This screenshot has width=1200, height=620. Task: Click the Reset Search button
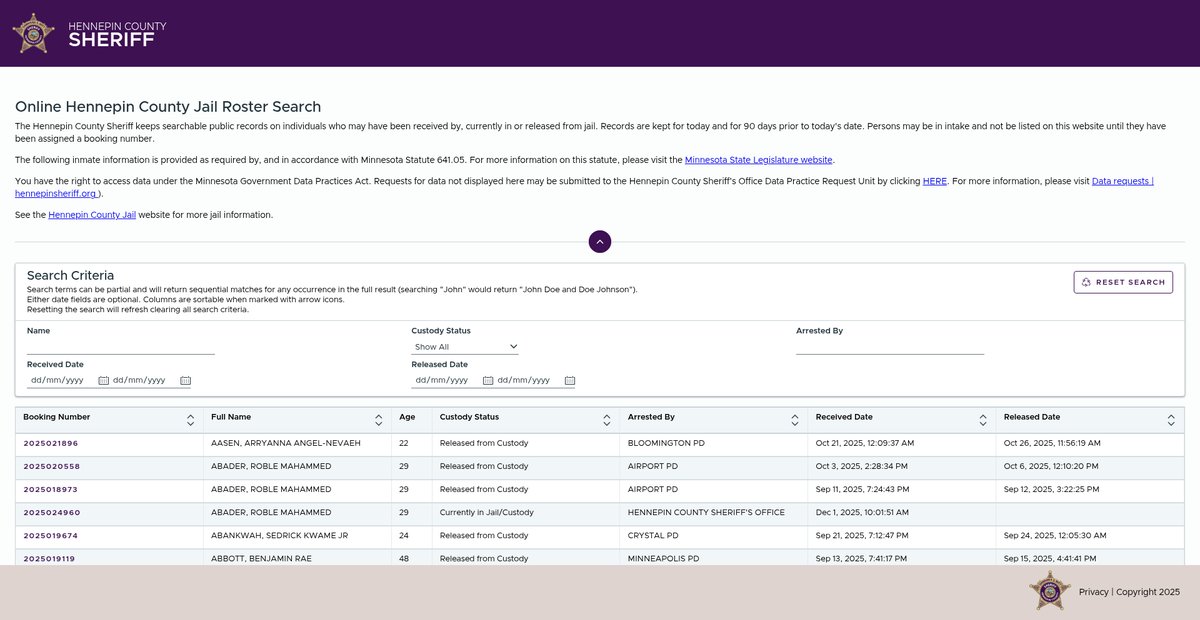point(1123,282)
